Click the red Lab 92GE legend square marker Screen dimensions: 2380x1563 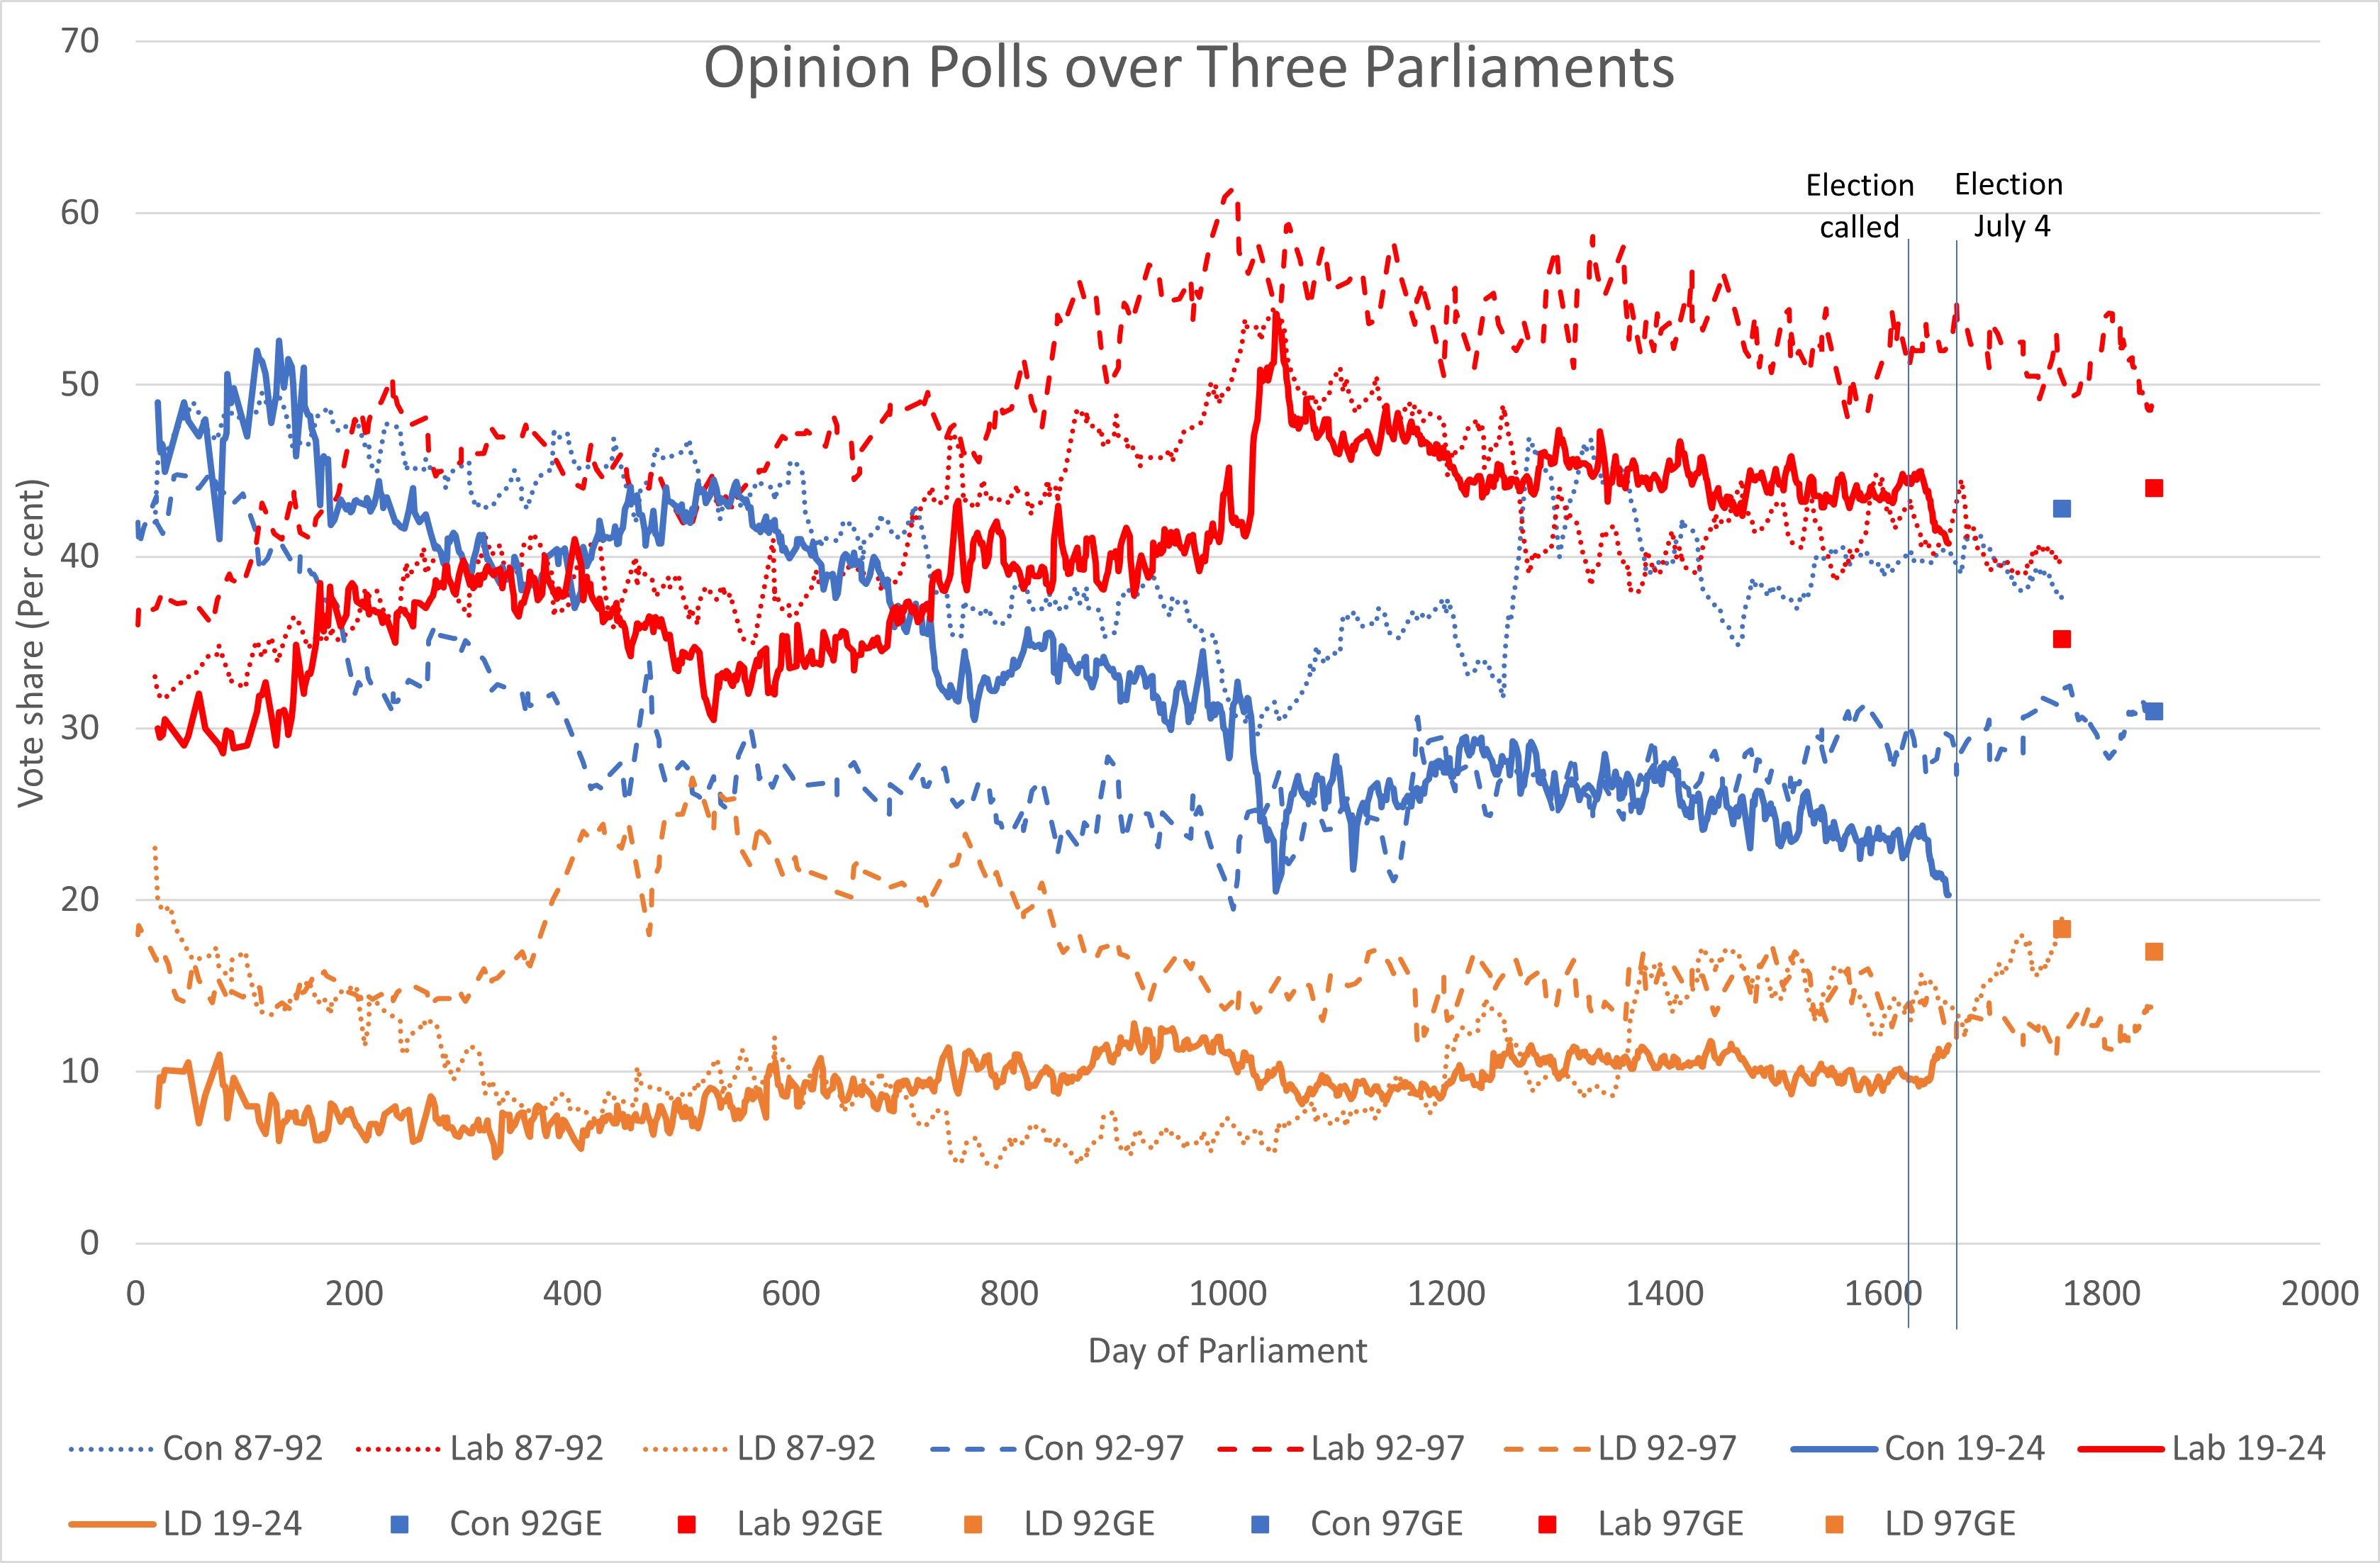686,1524
